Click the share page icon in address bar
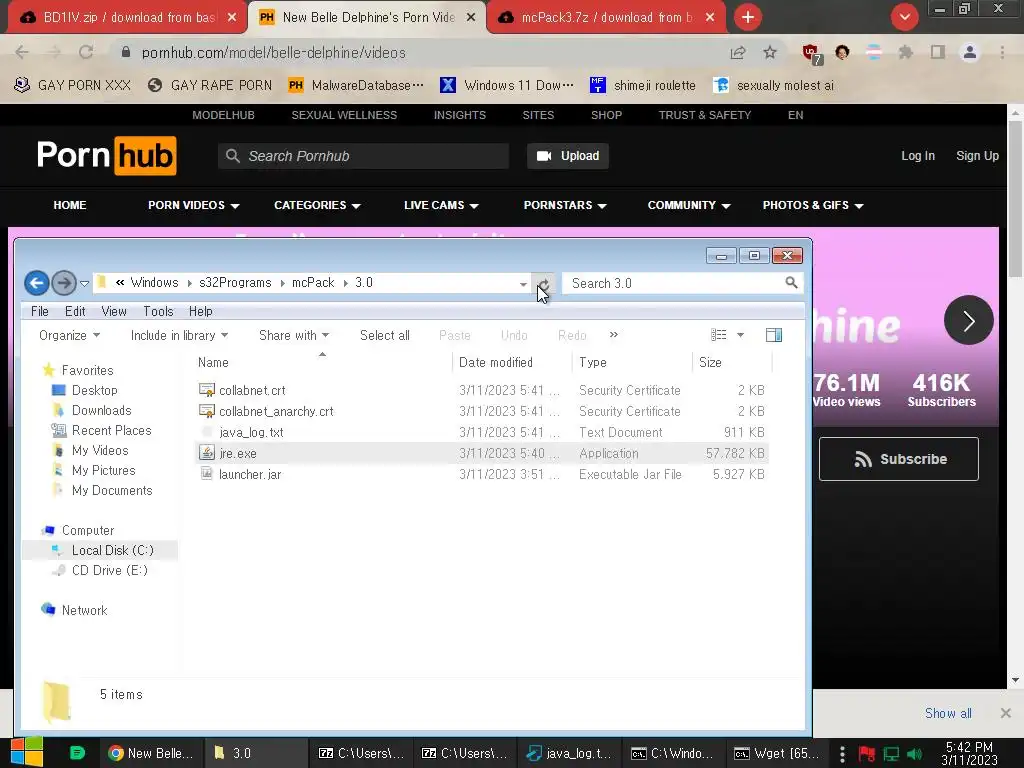This screenshot has width=1024, height=768. tap(738, 52)
